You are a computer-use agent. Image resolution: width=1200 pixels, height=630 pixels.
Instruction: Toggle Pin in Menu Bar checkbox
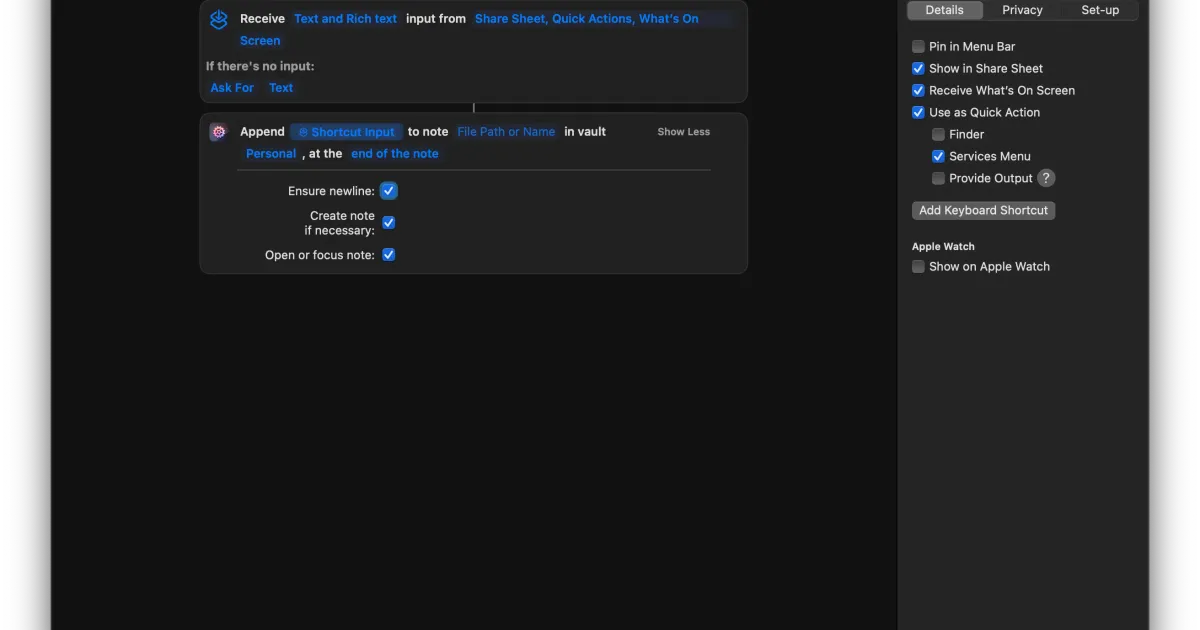(918, 47)
